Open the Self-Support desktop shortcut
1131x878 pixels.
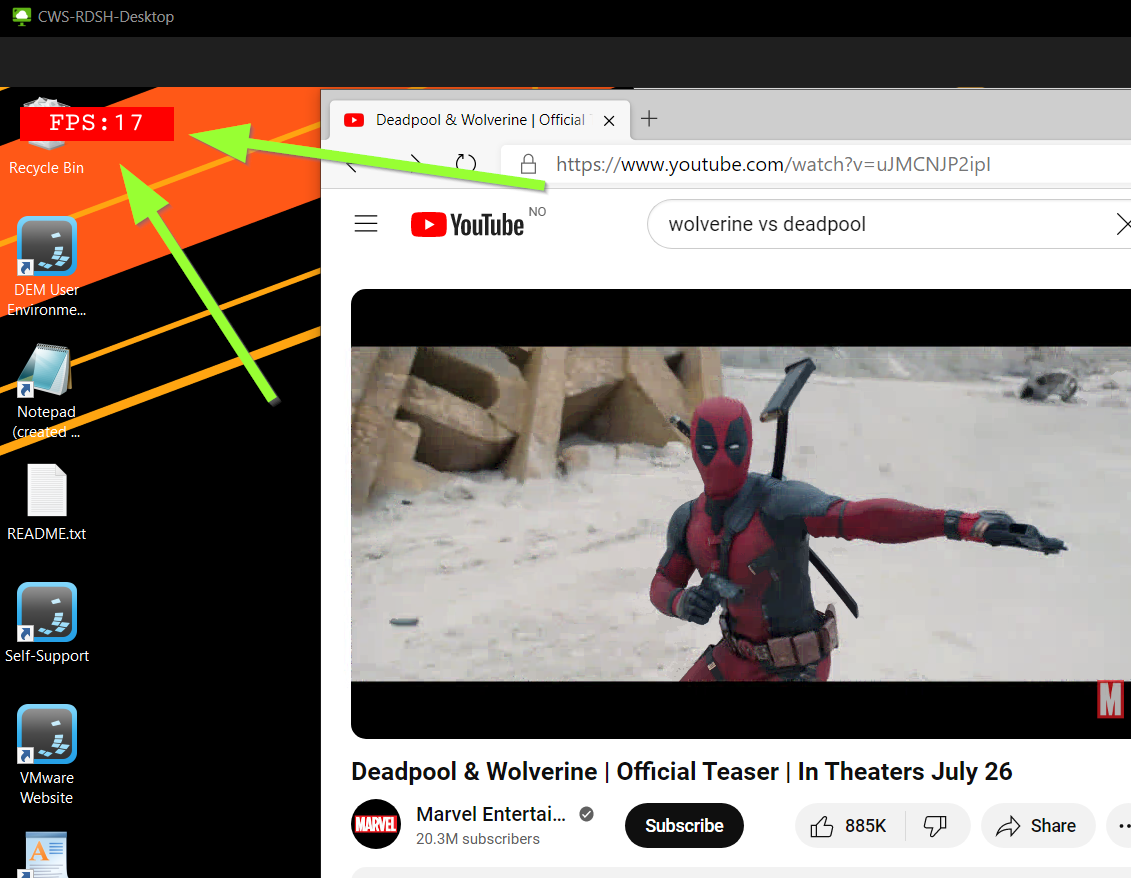[x=47, y=612]
